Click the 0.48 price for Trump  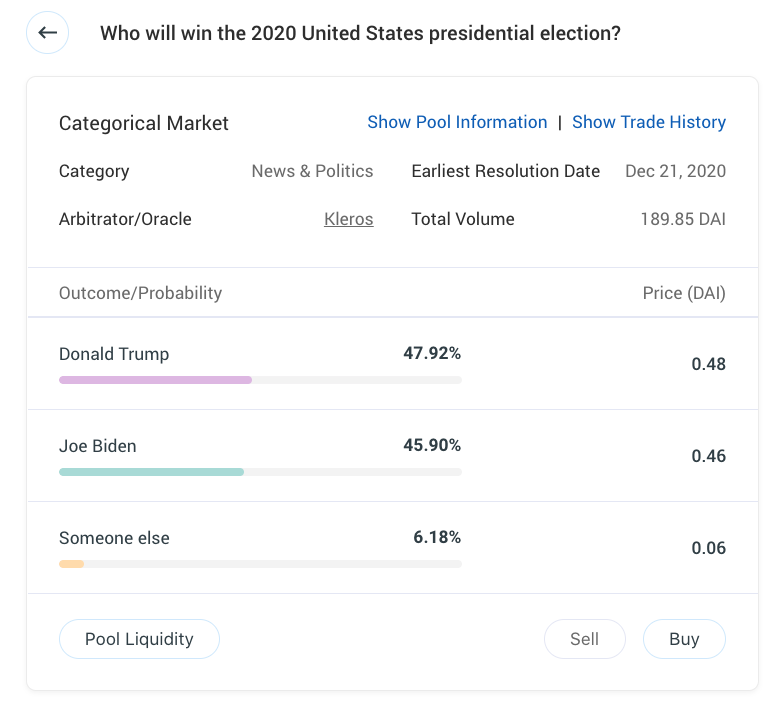pyautogui.click(x=708, y=364)
